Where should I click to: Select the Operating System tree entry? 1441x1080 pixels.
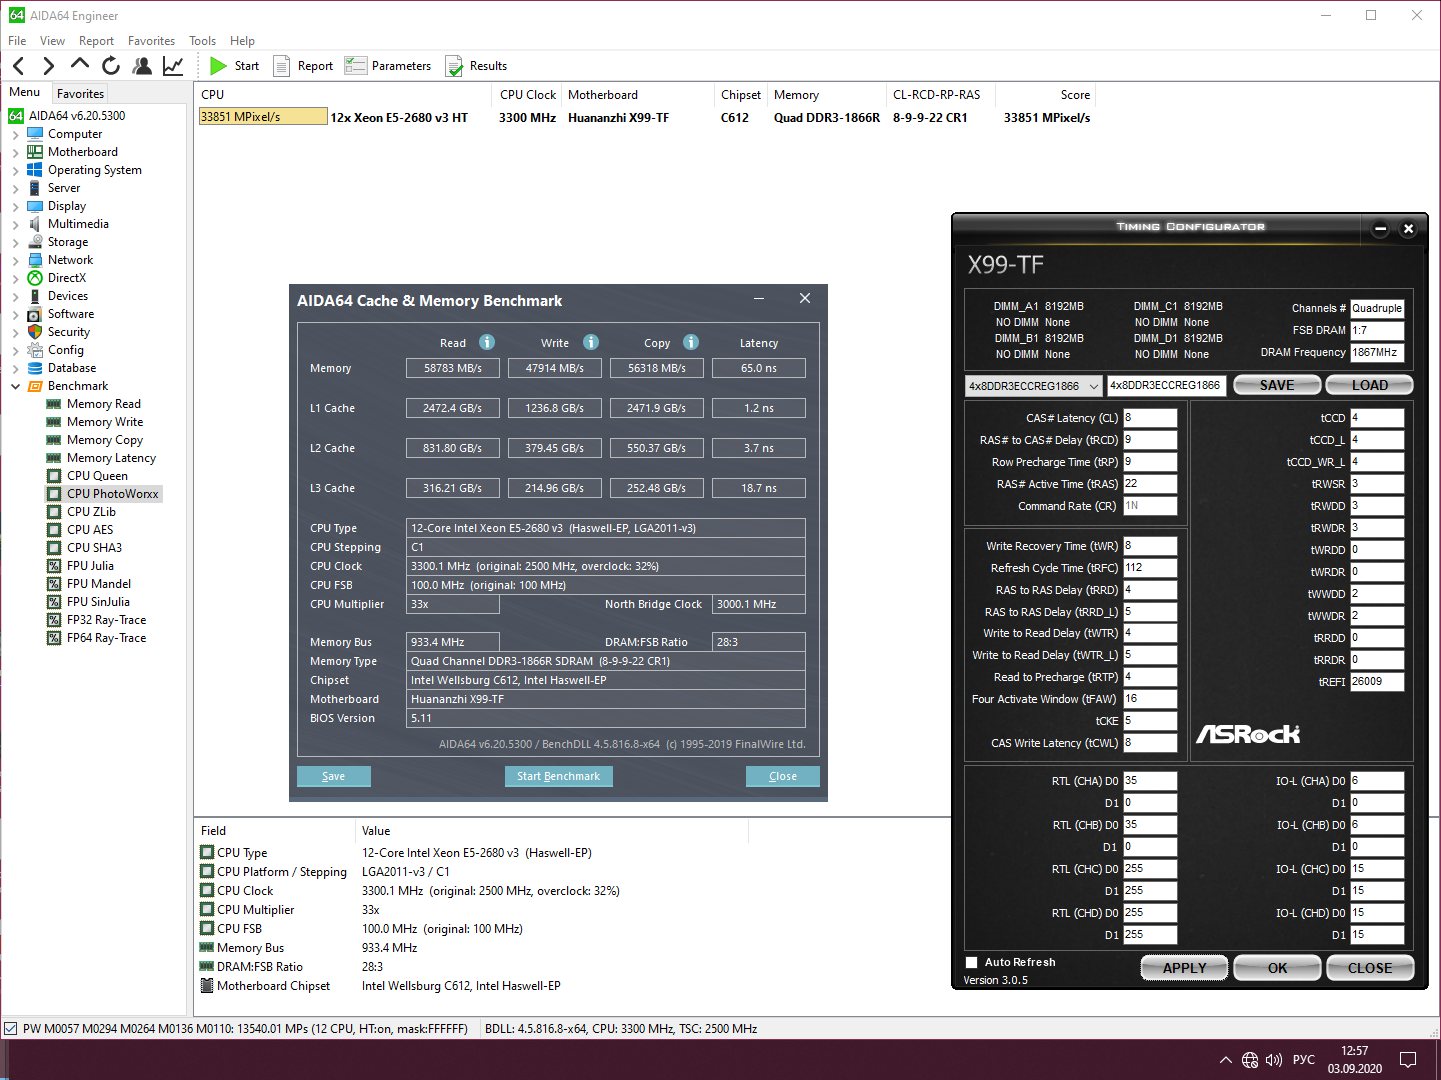[95, 170]
